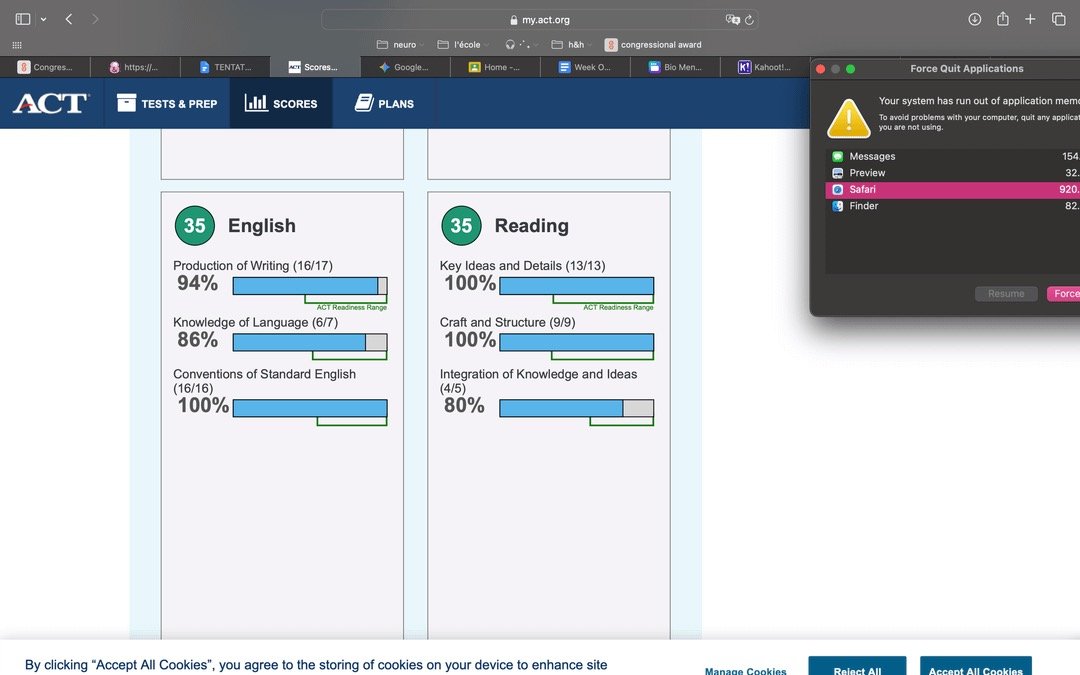
Task: Switch to the Google... tab
Action: tap(405, 67)
